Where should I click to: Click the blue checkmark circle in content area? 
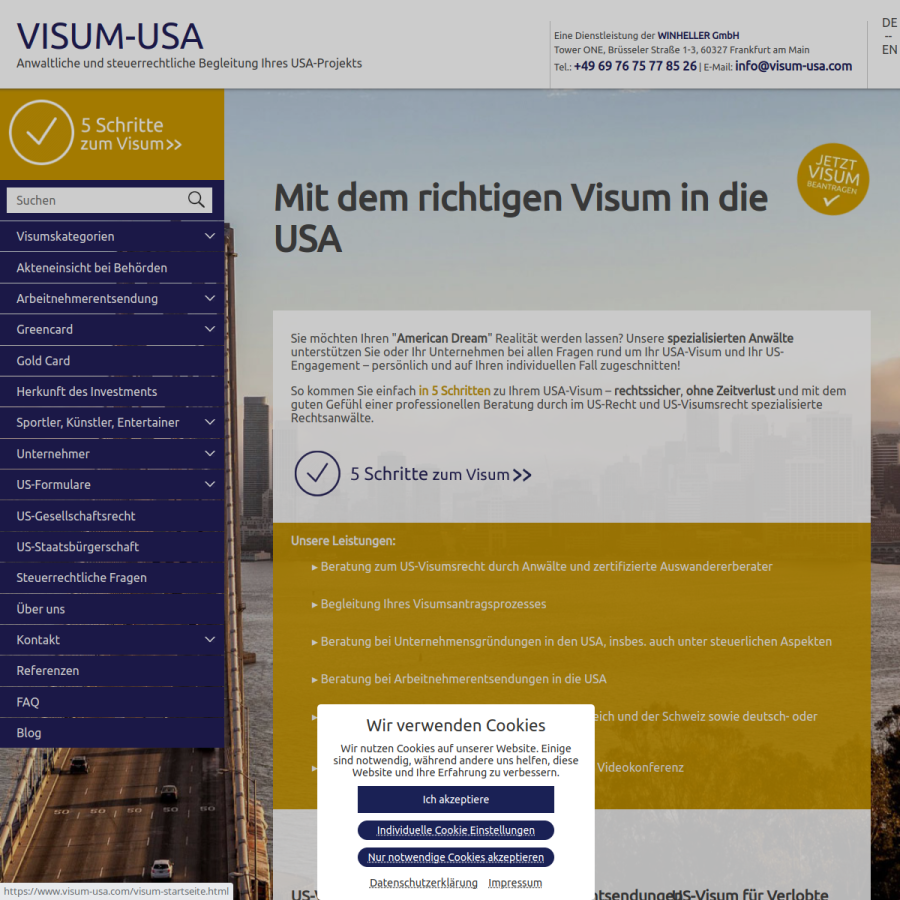pos(317,474)
